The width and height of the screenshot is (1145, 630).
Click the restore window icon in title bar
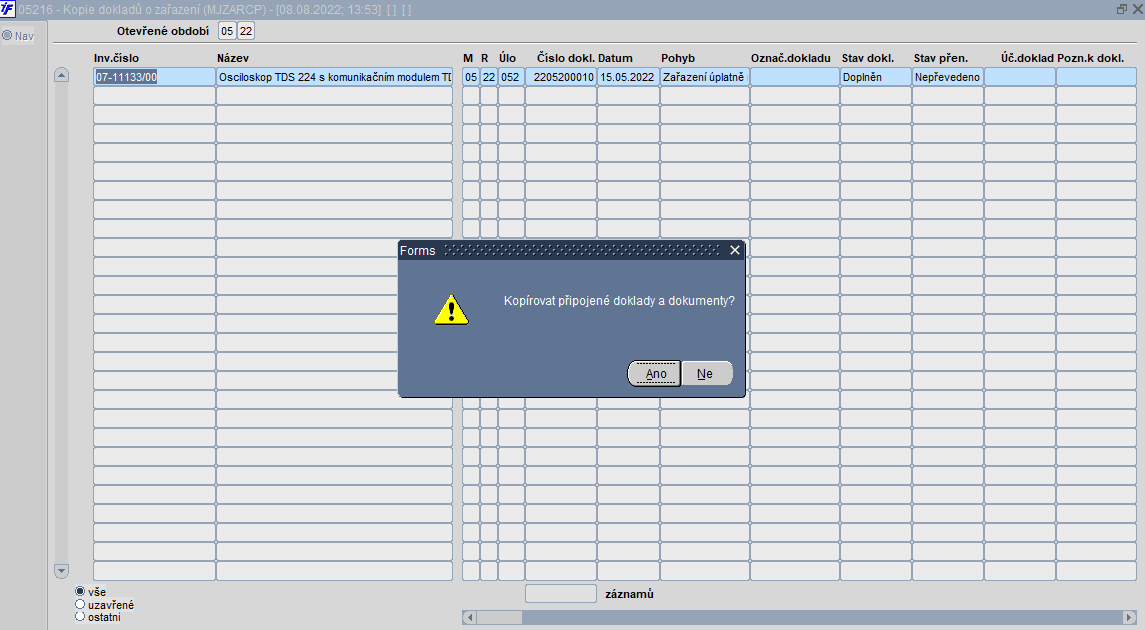tap(1122, 9)
